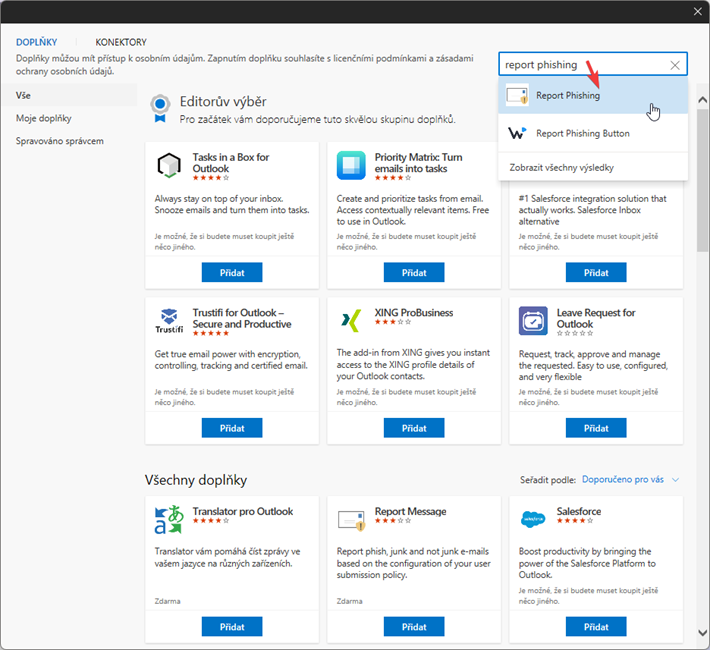Image resolution: width=710 pixels, height=650 pixels.
Task: Select 'Report Phishing Button' suggestion
Action: tap(582, 133)
